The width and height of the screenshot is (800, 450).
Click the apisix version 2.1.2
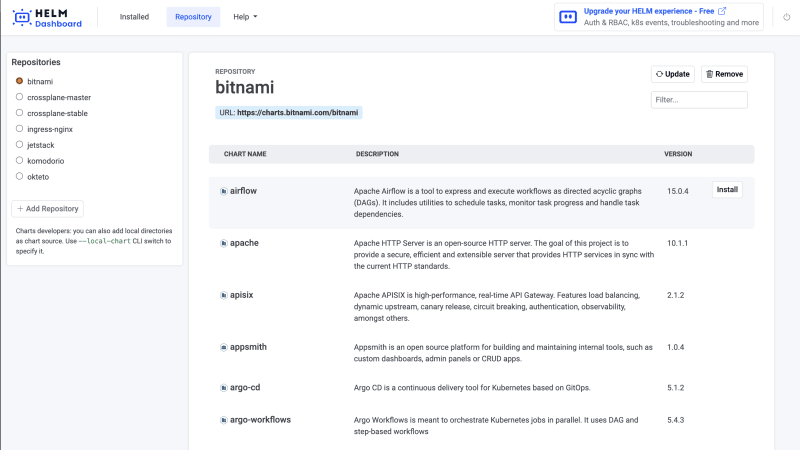676,295
